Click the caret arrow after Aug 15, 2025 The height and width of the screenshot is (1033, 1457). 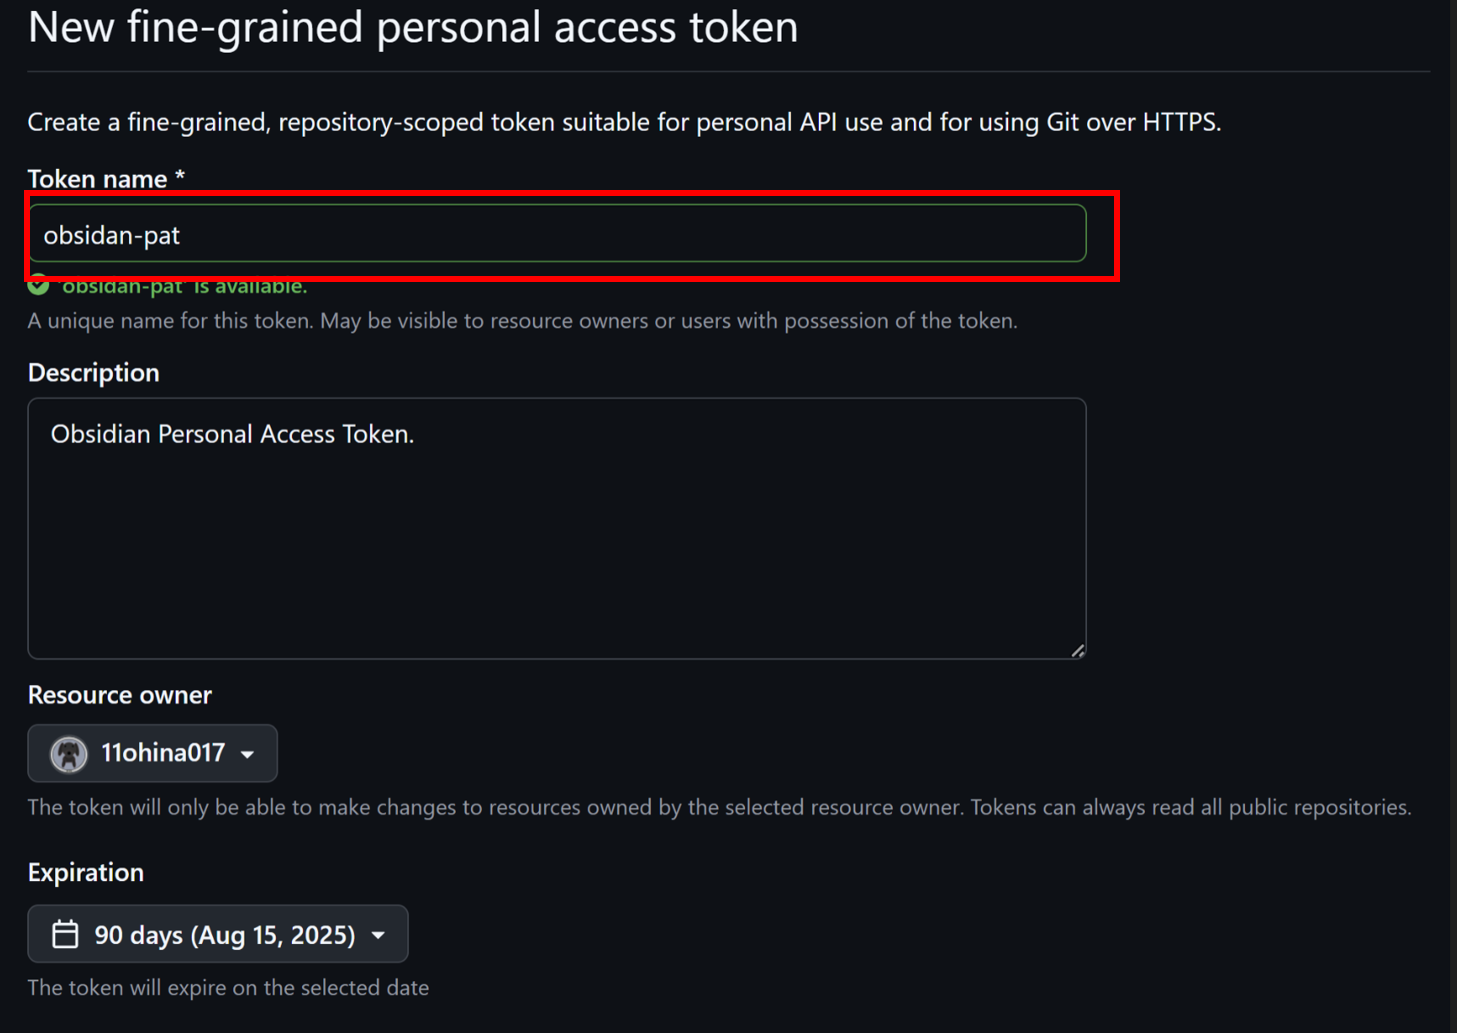pos(378,936)
